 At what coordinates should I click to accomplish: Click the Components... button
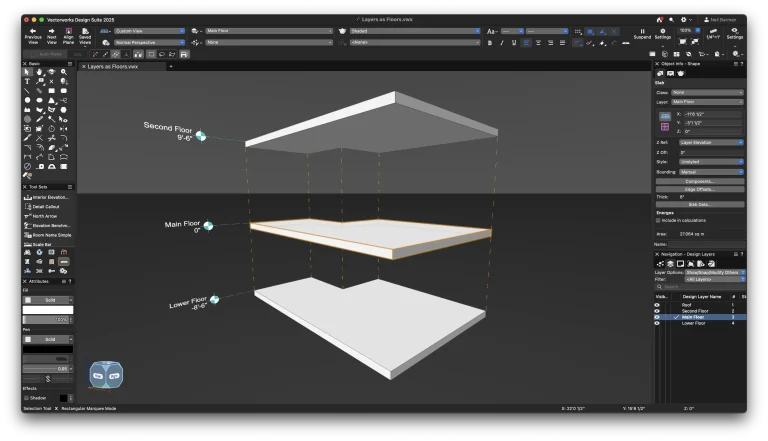tap(699, 181)
